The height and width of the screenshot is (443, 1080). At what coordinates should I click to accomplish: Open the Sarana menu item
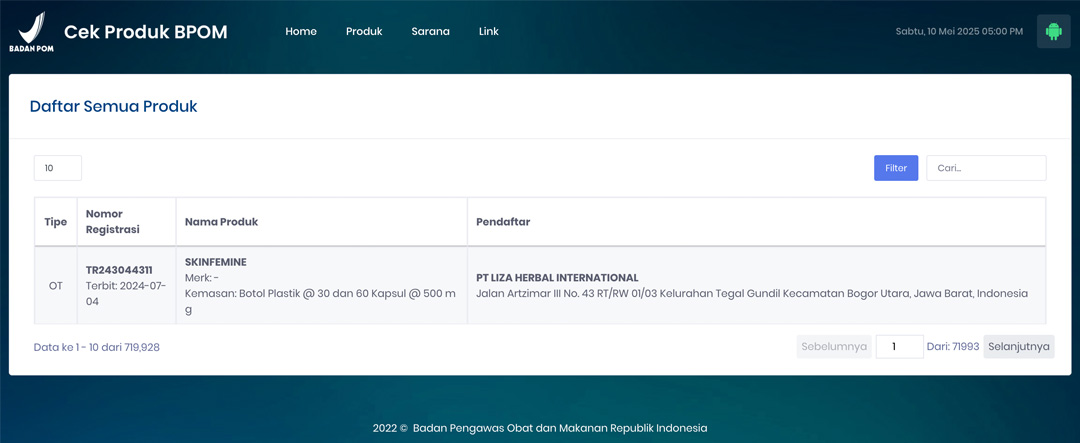tap(430, 32)
